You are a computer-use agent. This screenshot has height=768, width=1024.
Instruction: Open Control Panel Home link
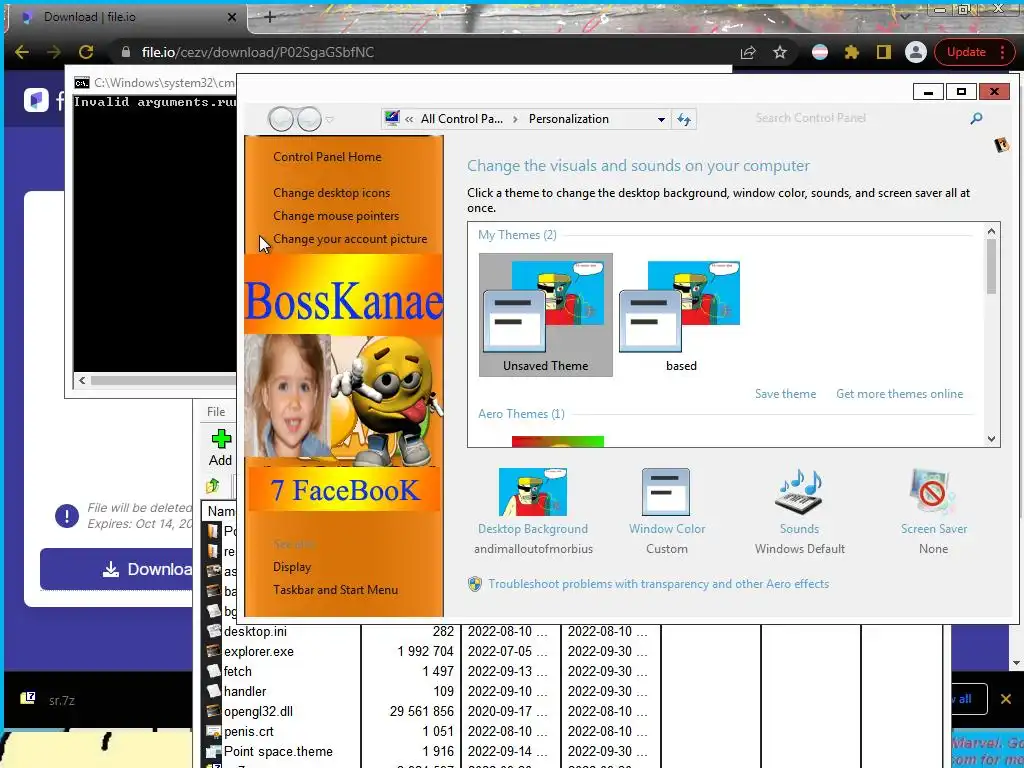pyautogui.click(x=327, y=157)
